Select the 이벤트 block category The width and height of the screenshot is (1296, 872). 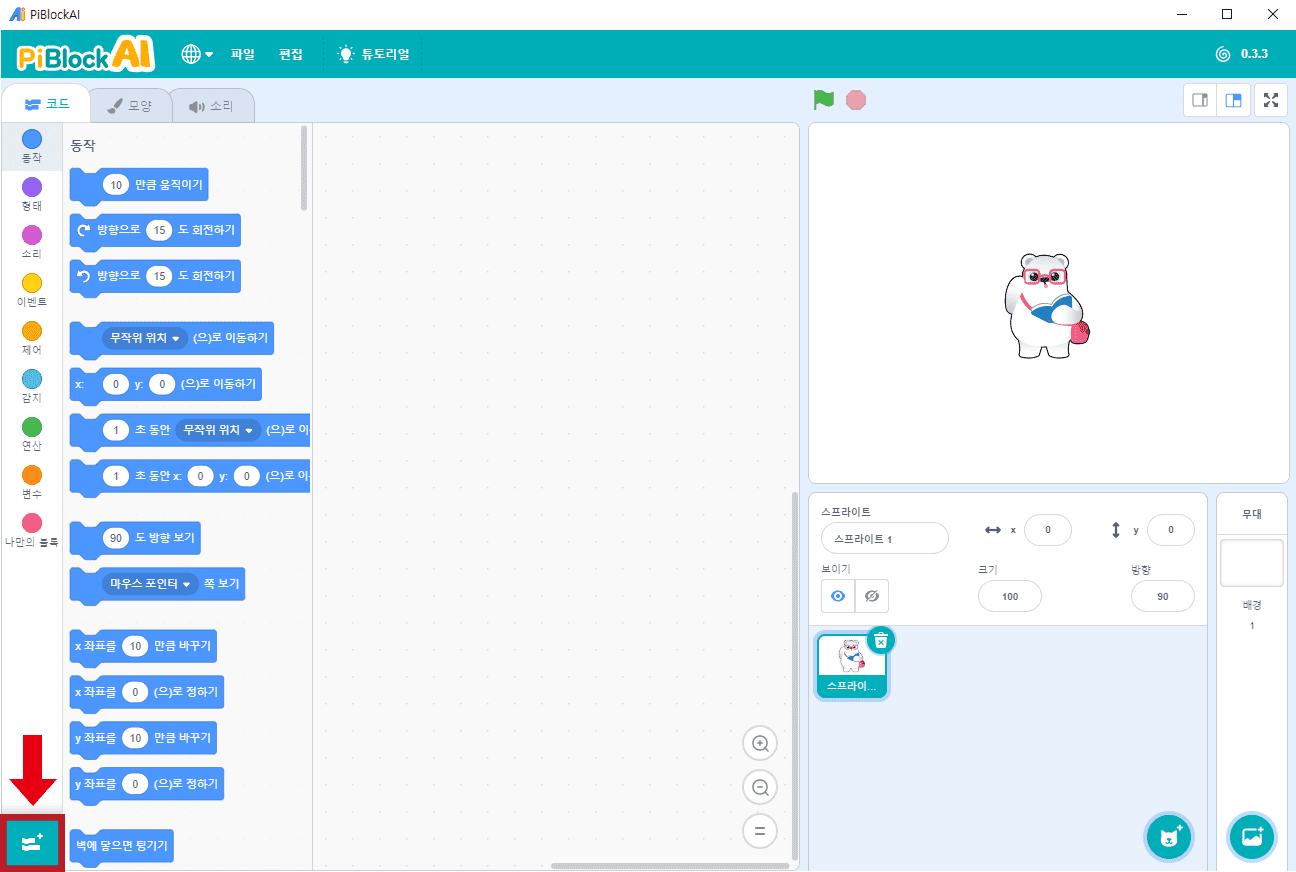click(32, 290)
